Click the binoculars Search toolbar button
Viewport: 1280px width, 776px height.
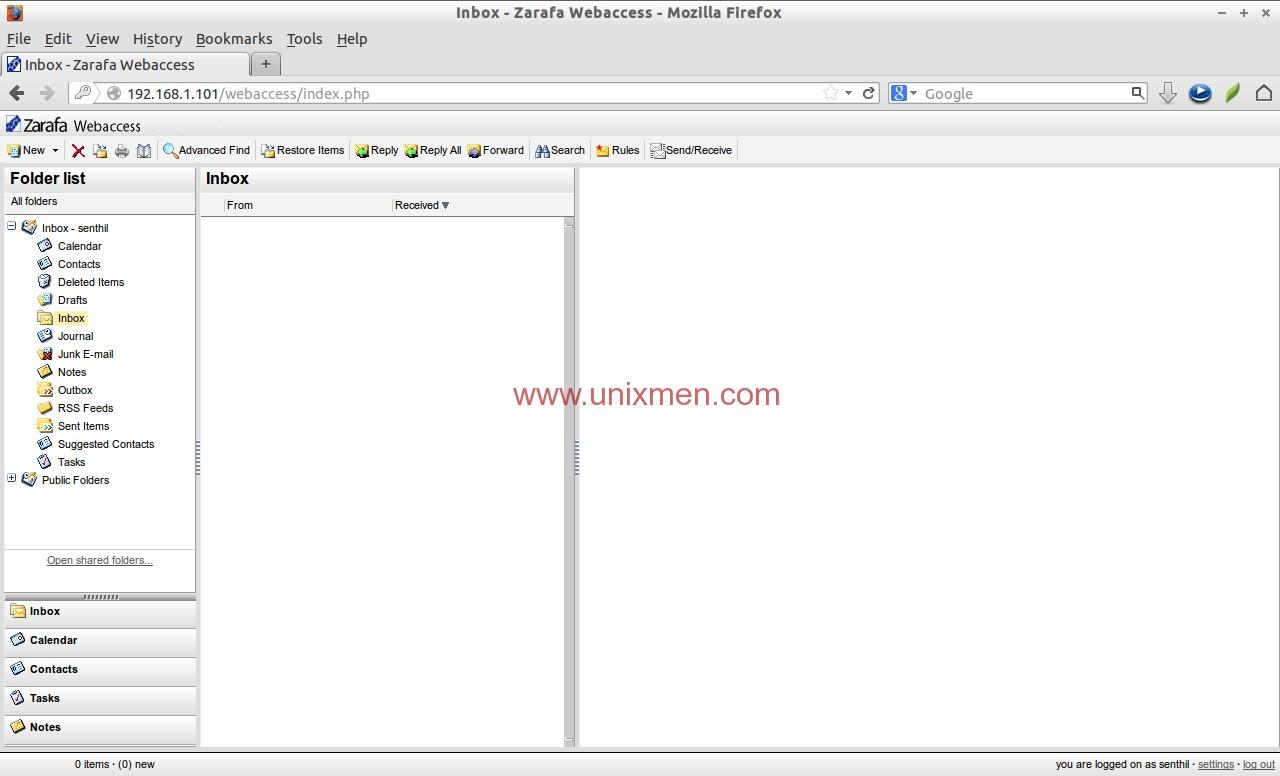pyautogui.click(x=560, y=151)
